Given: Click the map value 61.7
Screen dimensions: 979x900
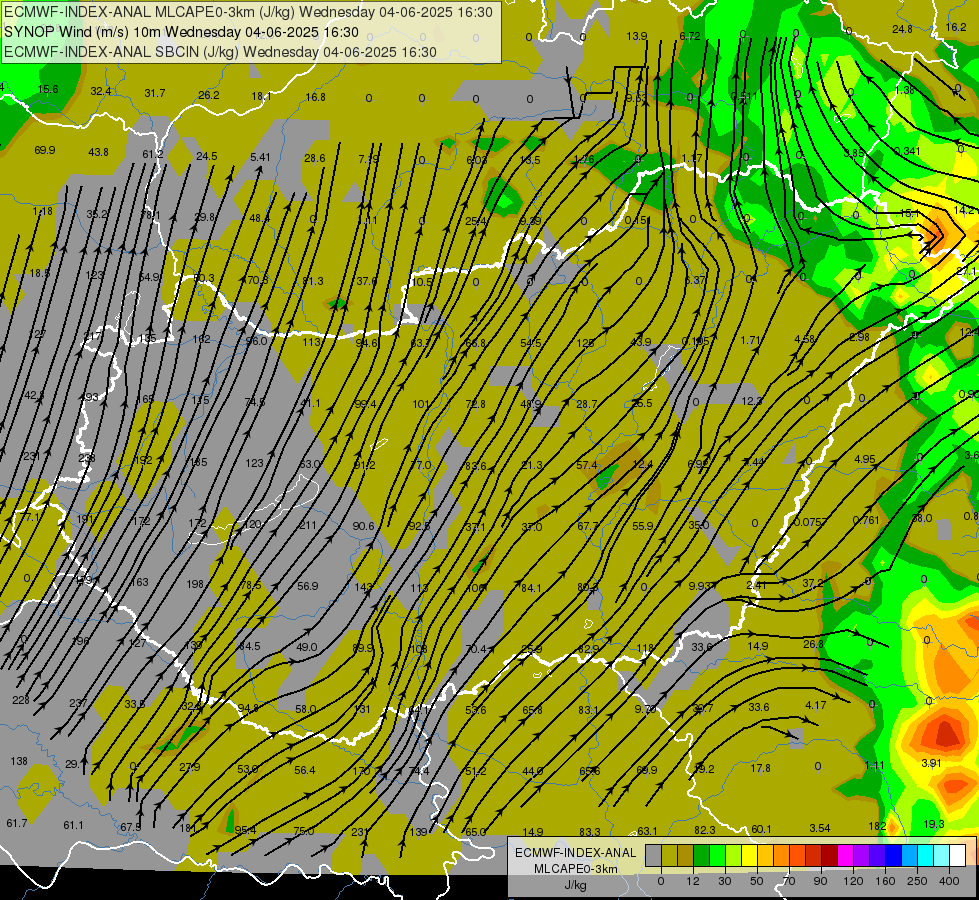Looking at the screenshot, I should 17,823.
